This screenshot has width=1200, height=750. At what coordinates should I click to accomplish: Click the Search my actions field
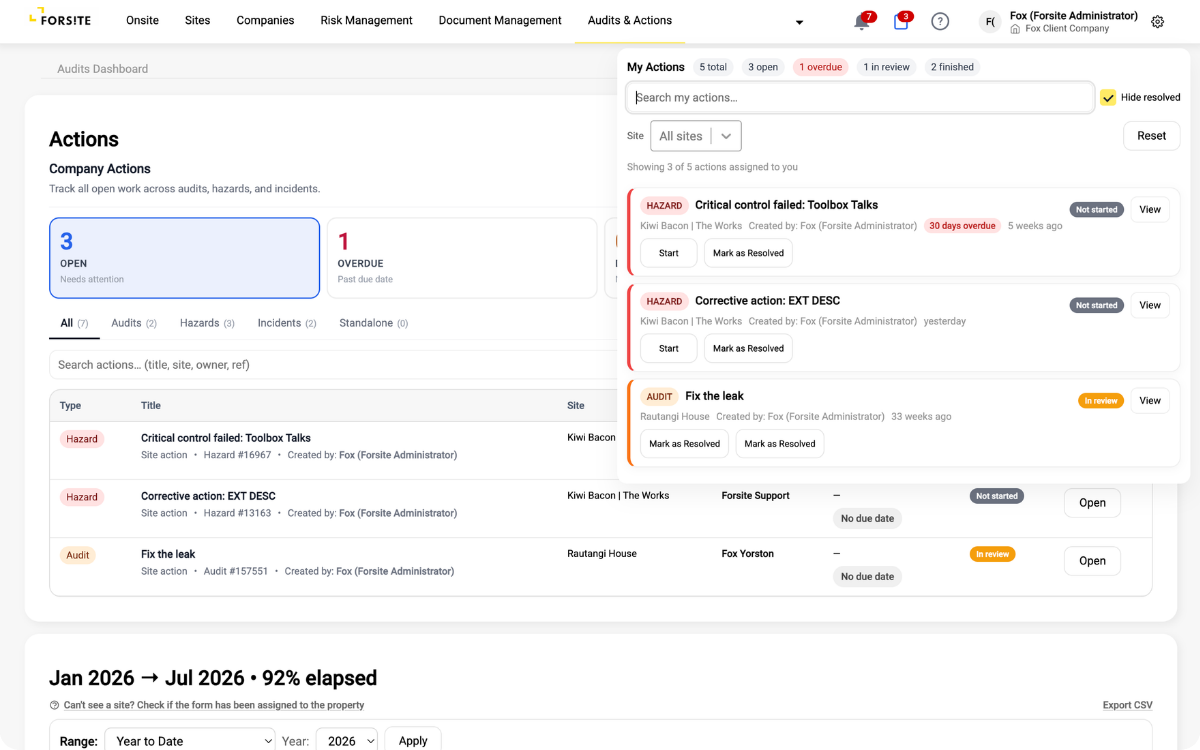[x=860, y=97]
